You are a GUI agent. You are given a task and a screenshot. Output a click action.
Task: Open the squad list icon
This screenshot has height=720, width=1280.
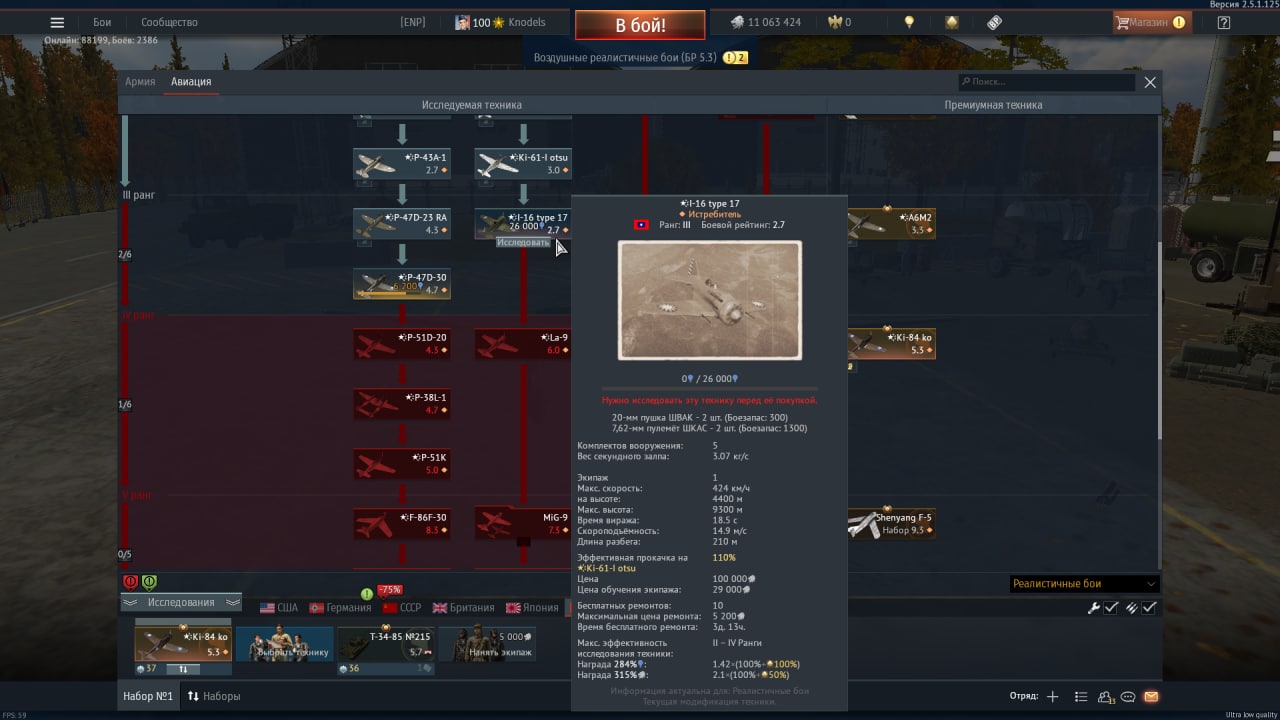[1081, 696]
